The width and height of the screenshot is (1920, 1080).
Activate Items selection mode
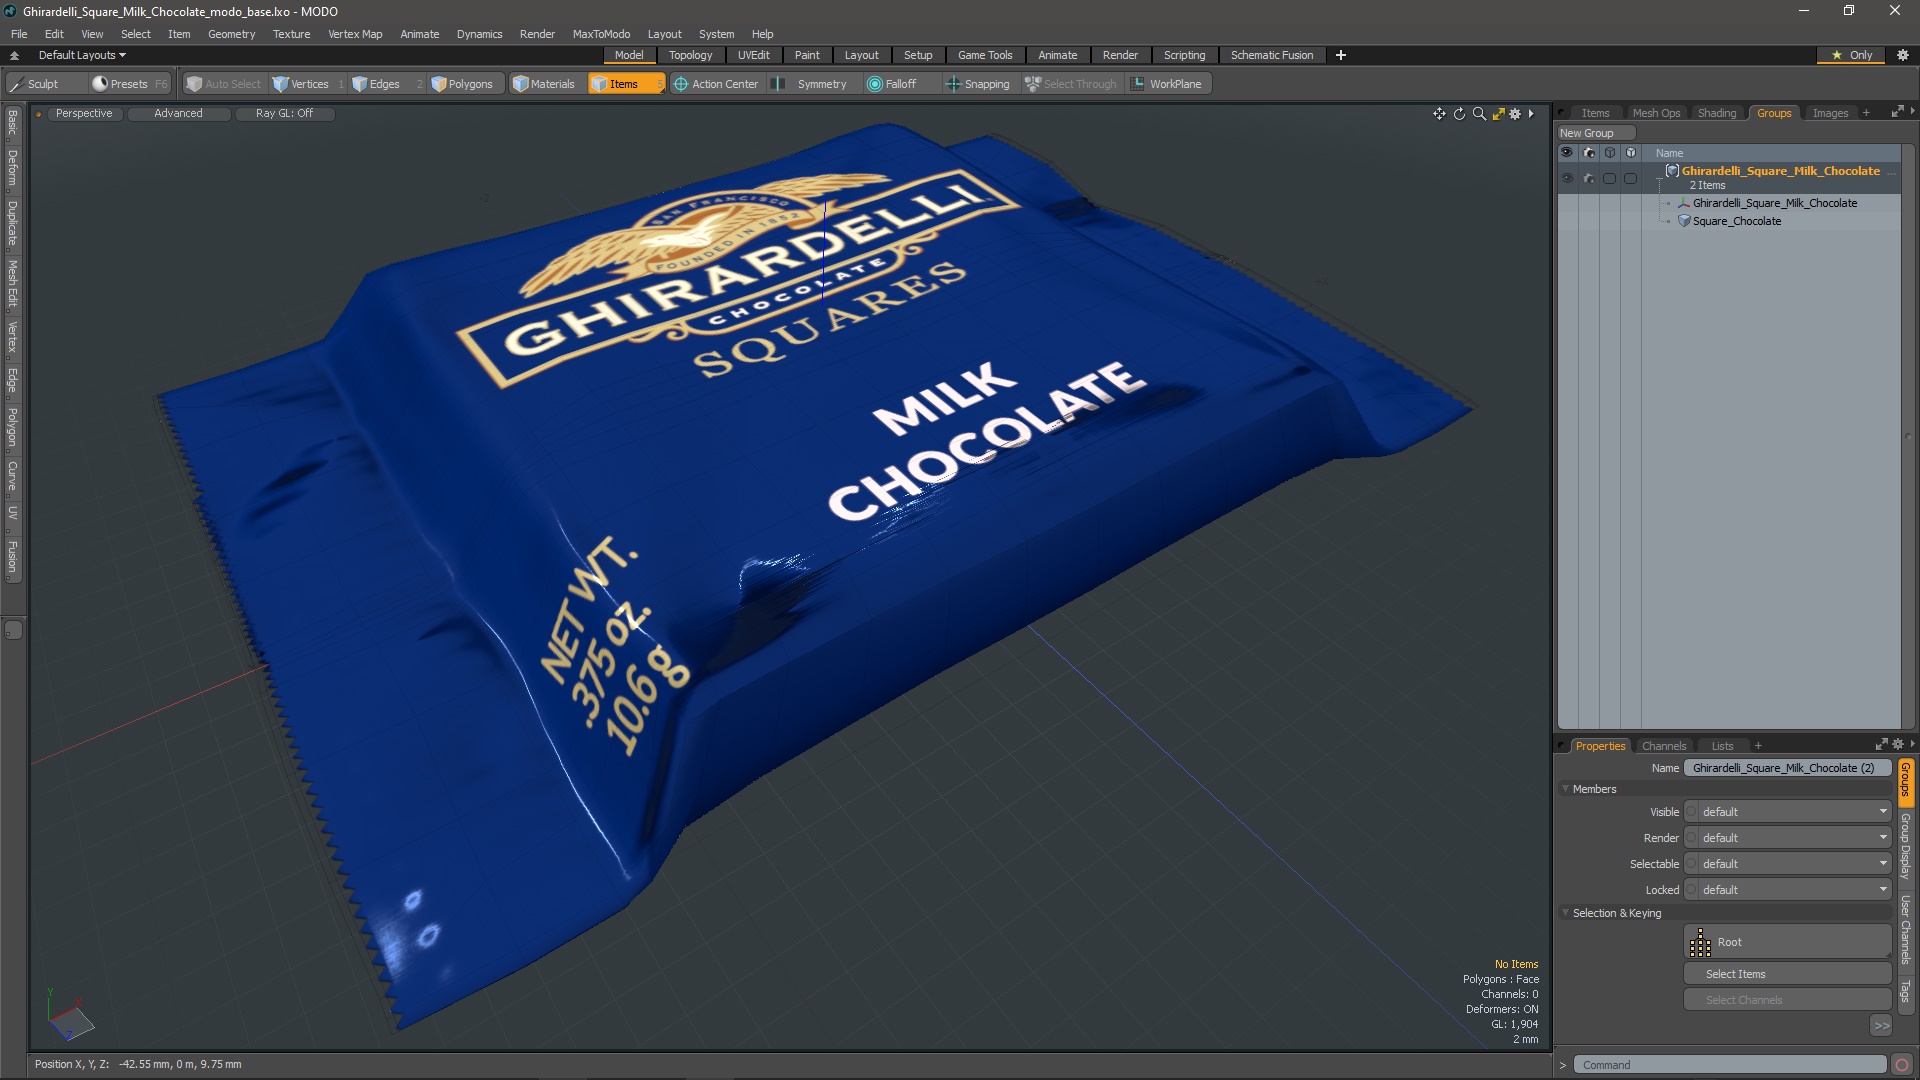tap(625, 84)
